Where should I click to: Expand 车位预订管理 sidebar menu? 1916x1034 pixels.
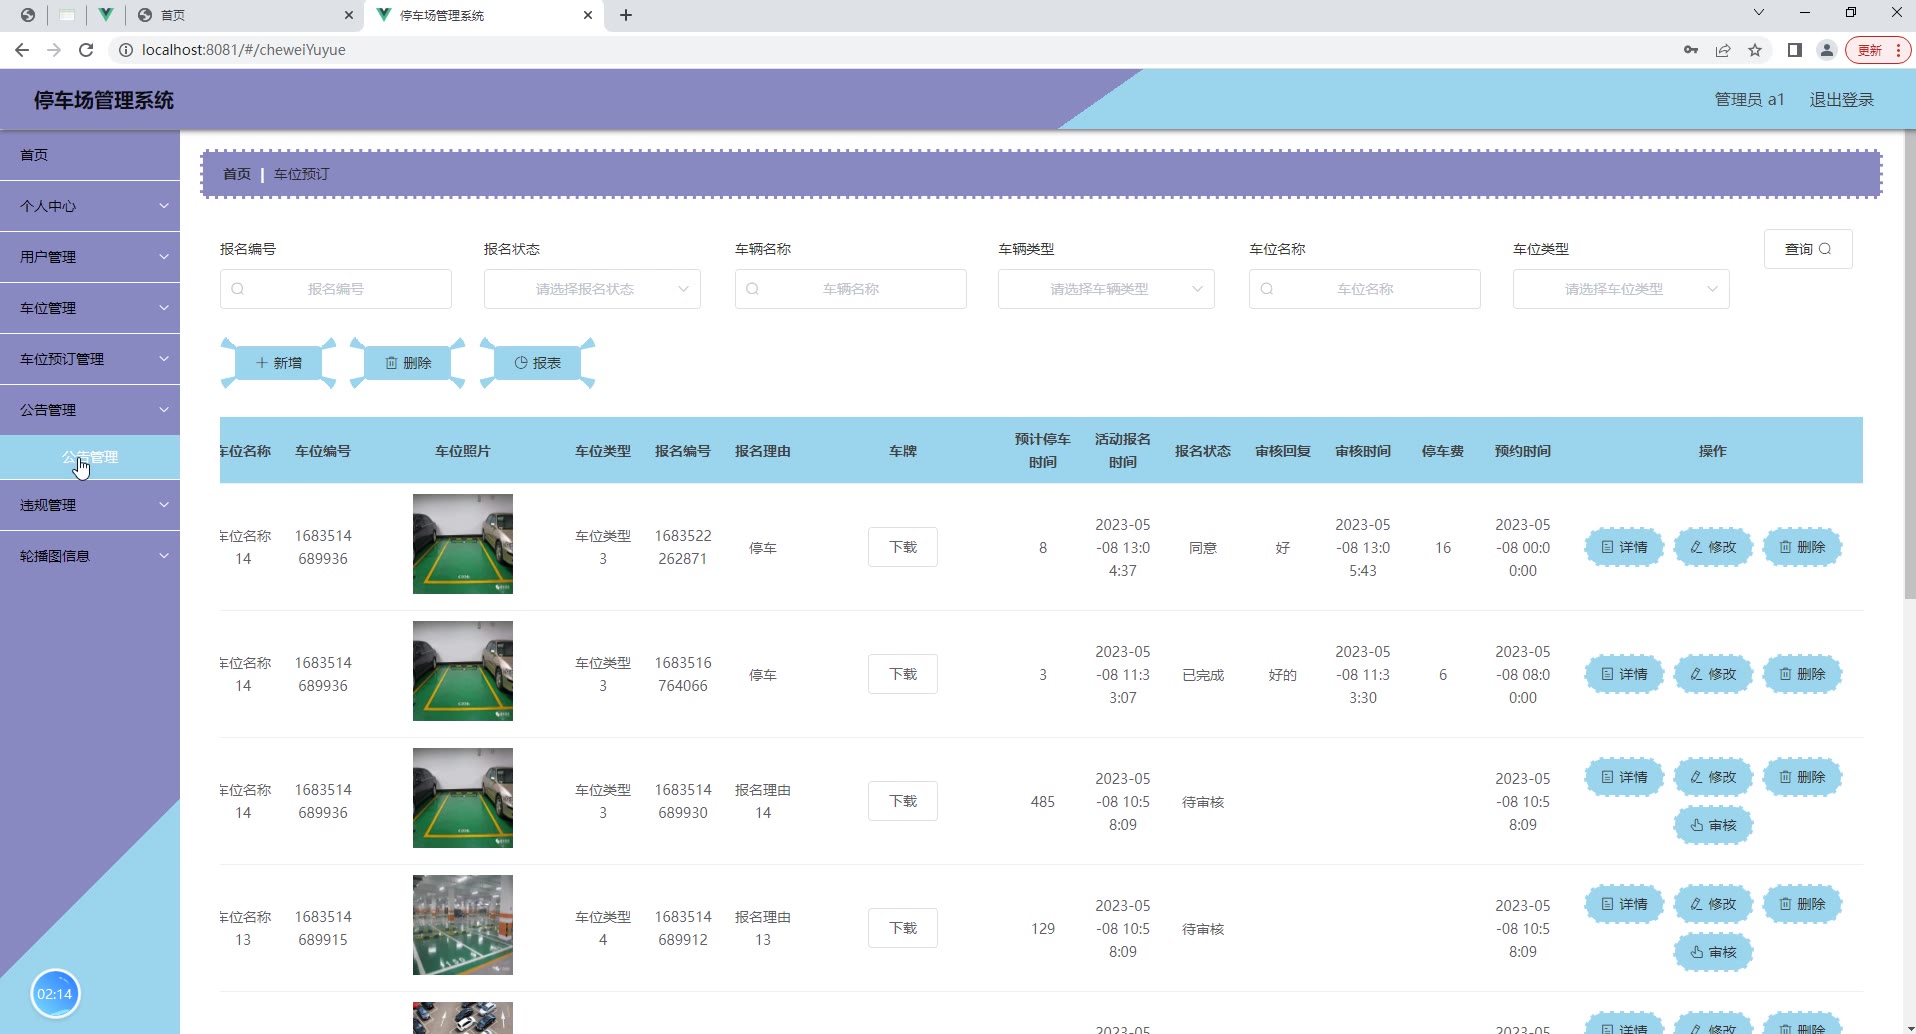[90, 359]
